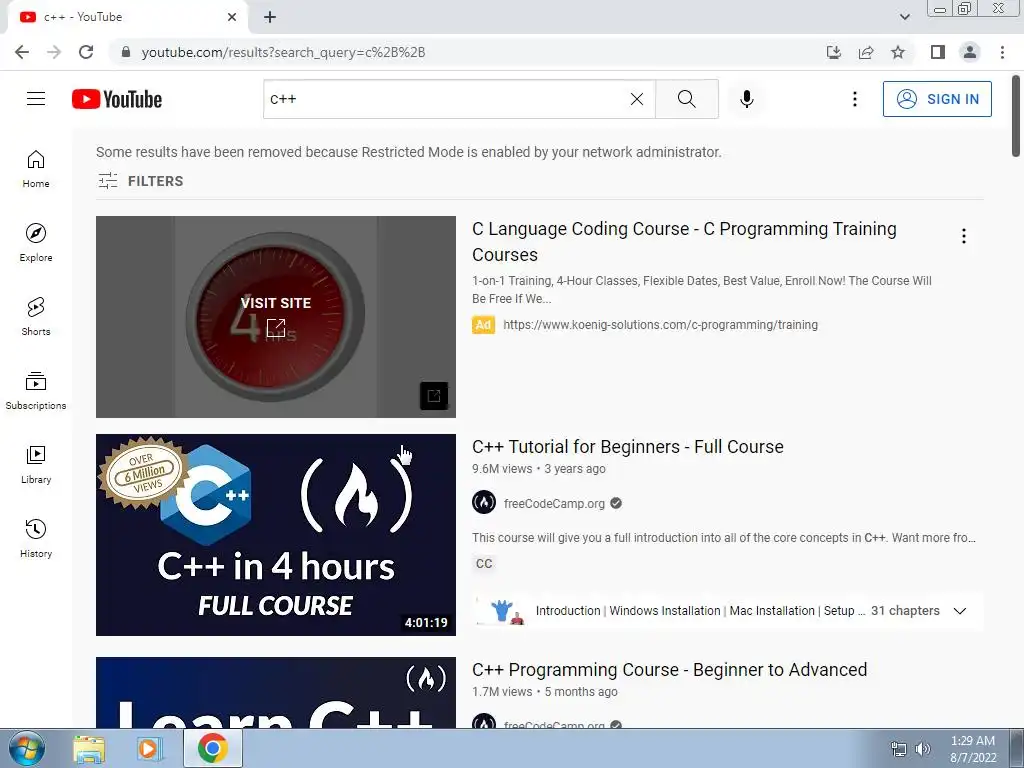The width and height of the screenshot is (1024, 768).
Task: Close the c++ - YouTube tab
Action: tap(232, 17)
